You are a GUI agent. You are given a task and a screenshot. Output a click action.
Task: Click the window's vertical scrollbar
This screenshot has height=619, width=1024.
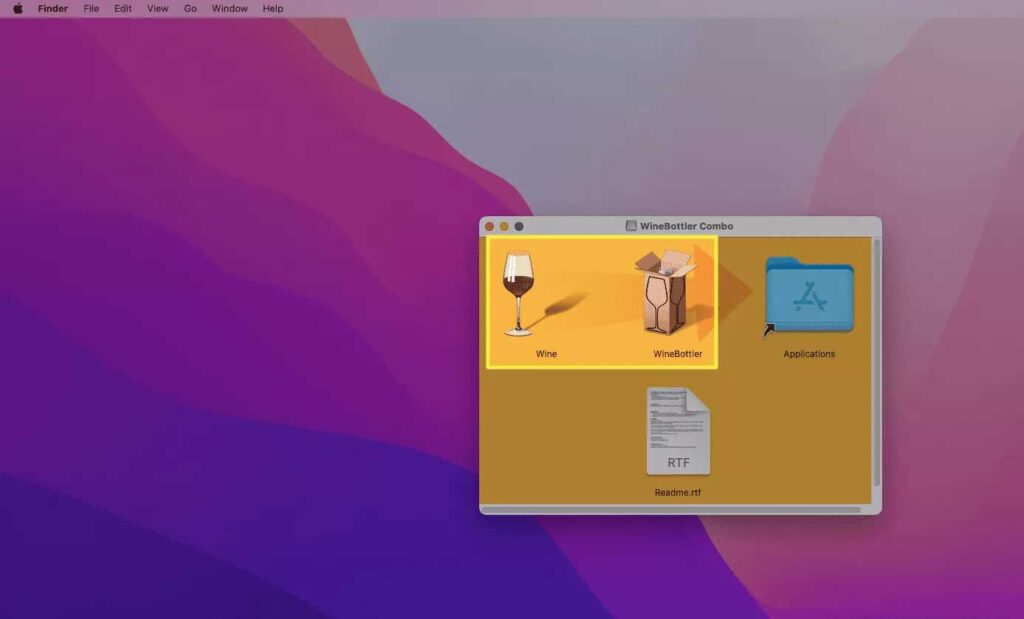click(877, 360)
